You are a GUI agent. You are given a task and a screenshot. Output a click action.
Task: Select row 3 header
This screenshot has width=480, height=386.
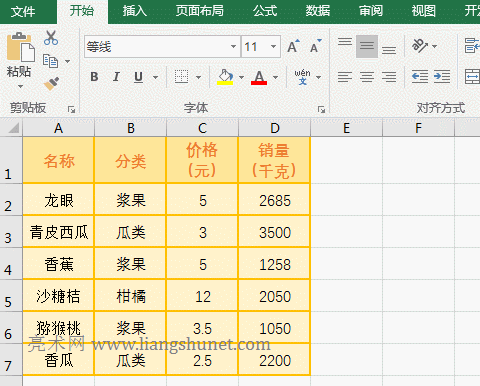[11, 232]
